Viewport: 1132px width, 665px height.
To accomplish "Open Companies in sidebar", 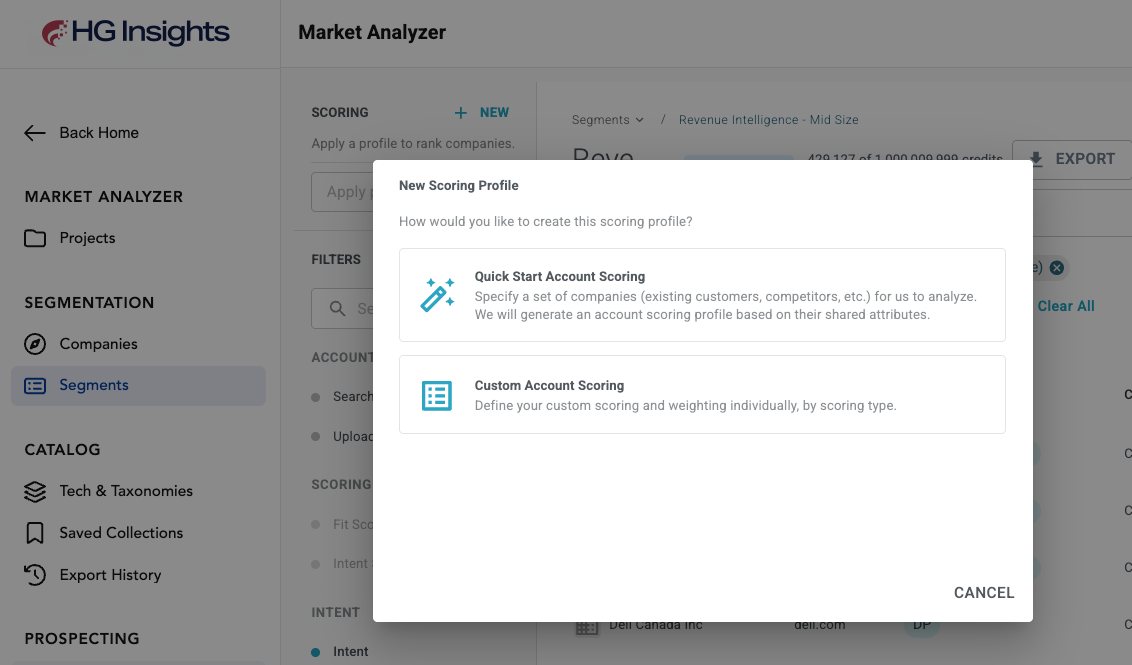I will tap(98, 344).
